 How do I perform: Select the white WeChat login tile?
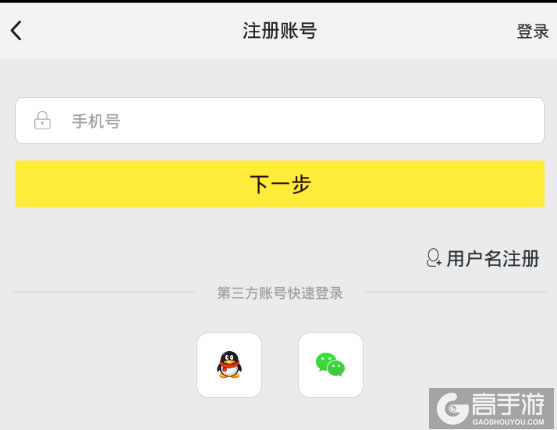[x=331, y=365]
